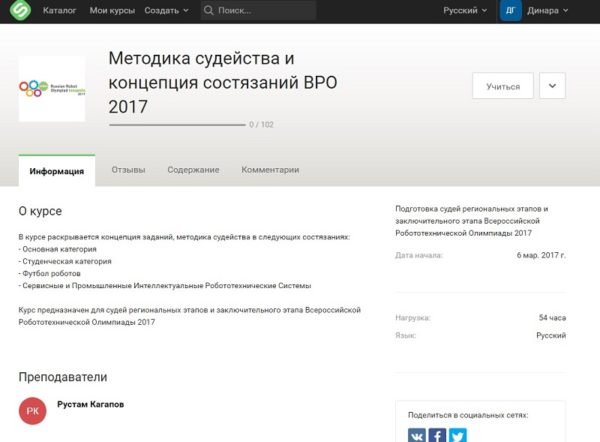Click the '- Основная категория' line
This screenshot has width=600, height=442.
(x=57, y=249)
